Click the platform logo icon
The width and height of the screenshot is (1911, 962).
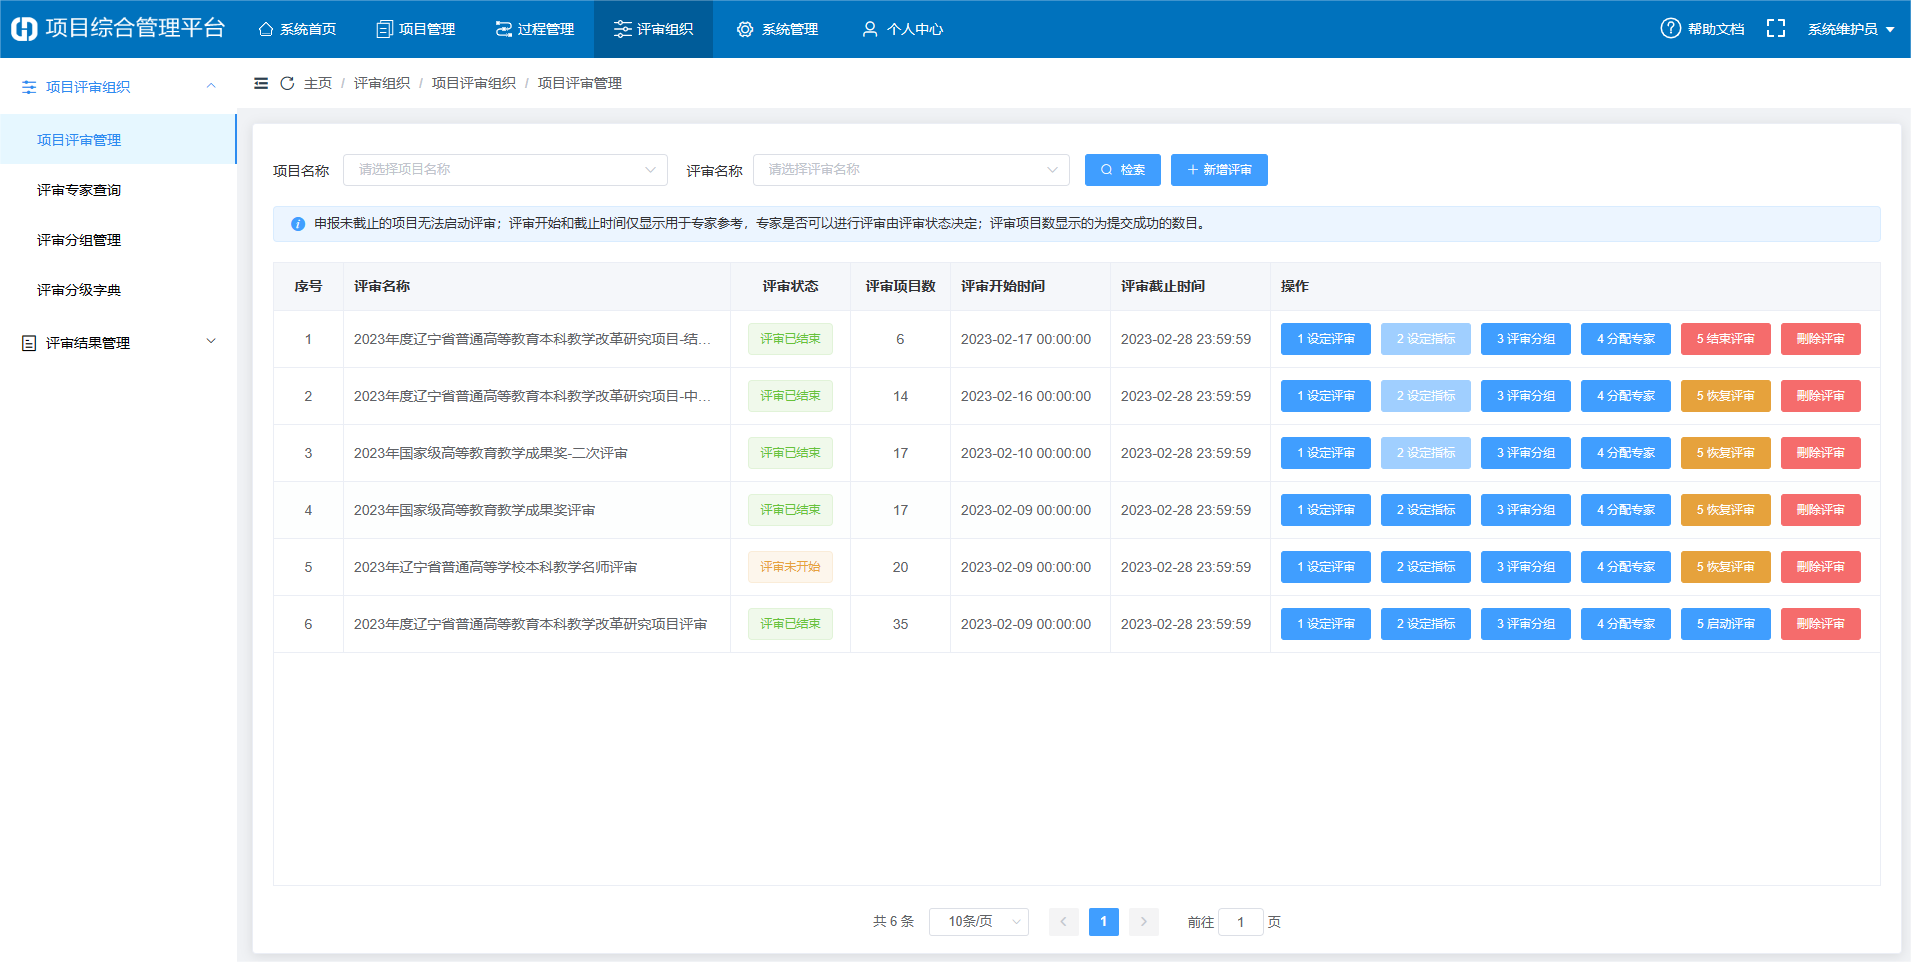pyautogui.click(x=24, y=29)
